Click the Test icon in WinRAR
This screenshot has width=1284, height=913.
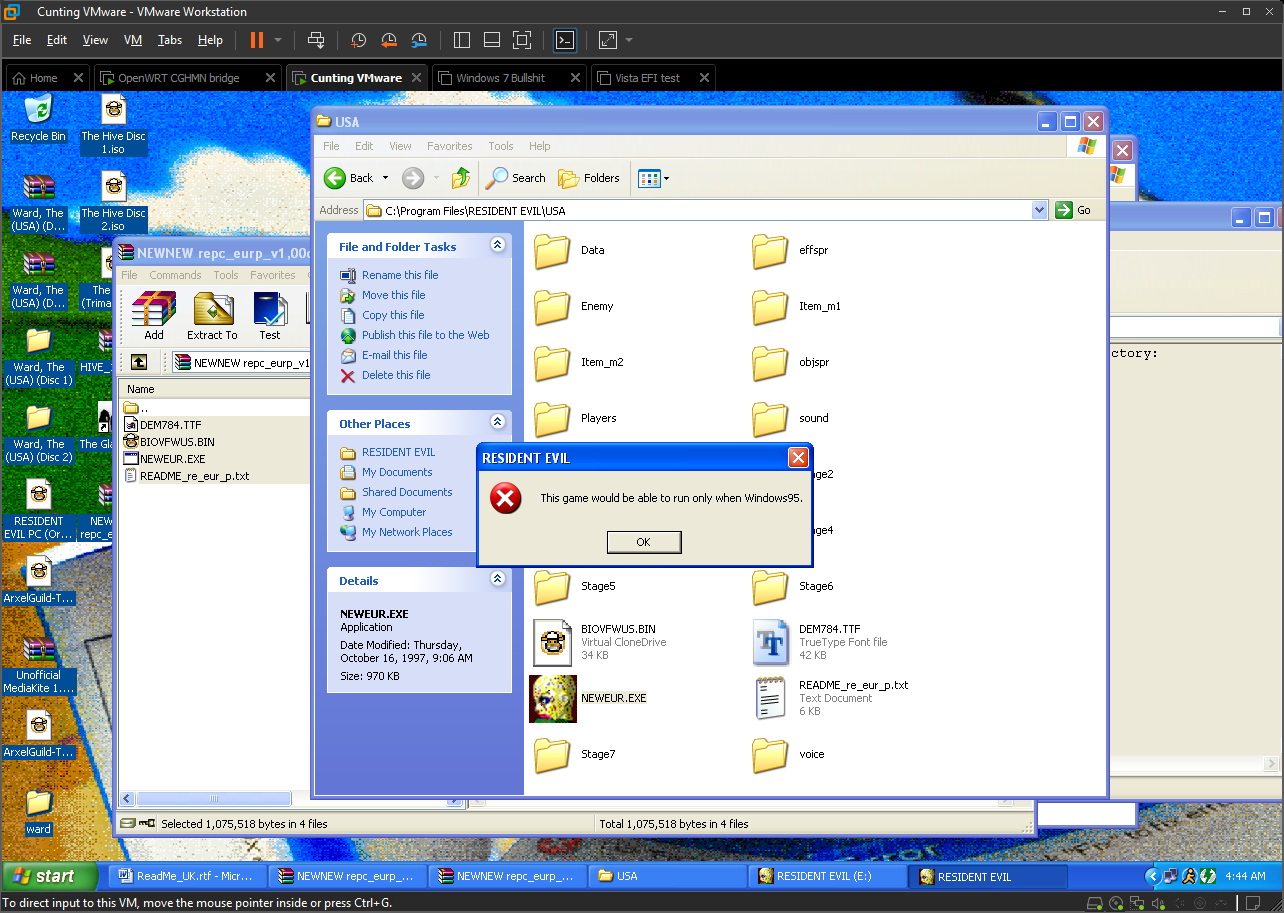click(x=270, y=316)
